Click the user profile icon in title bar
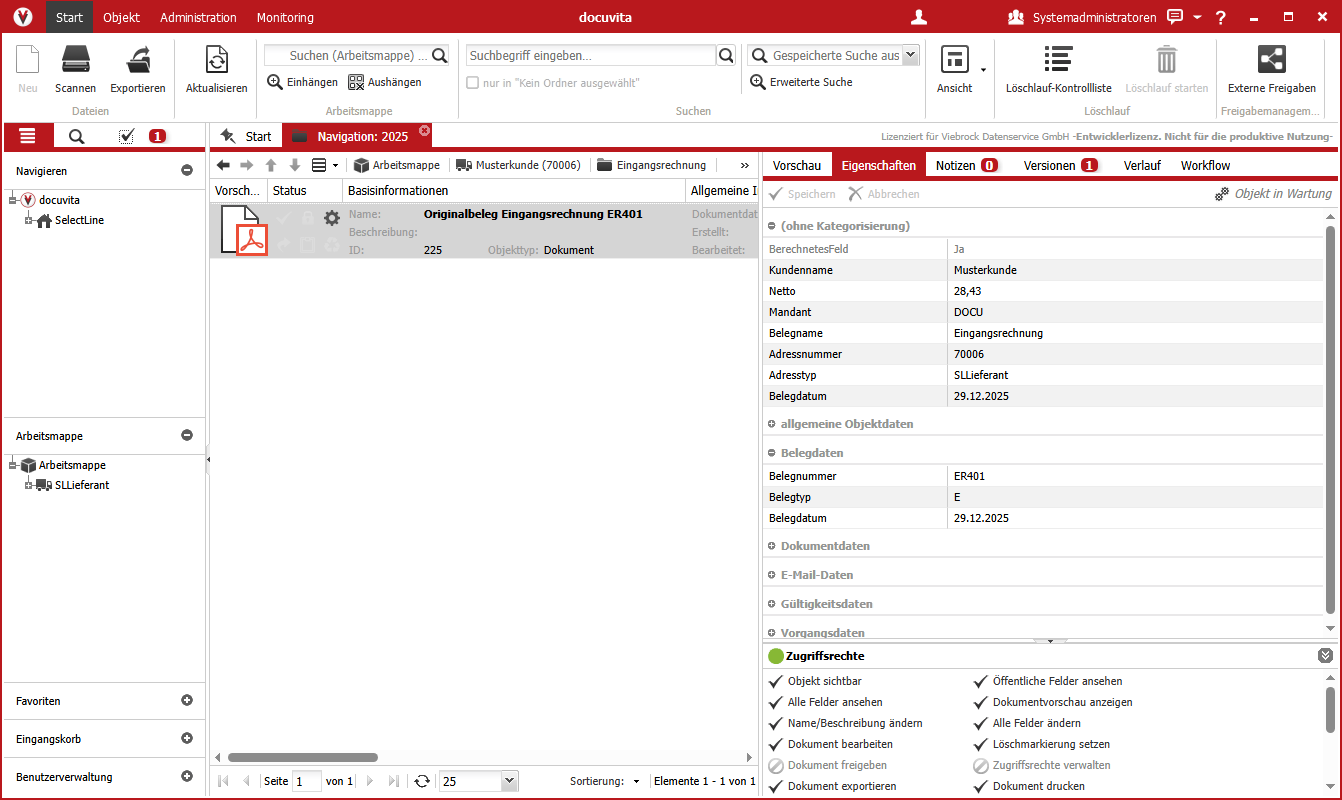 coord(918,17)
